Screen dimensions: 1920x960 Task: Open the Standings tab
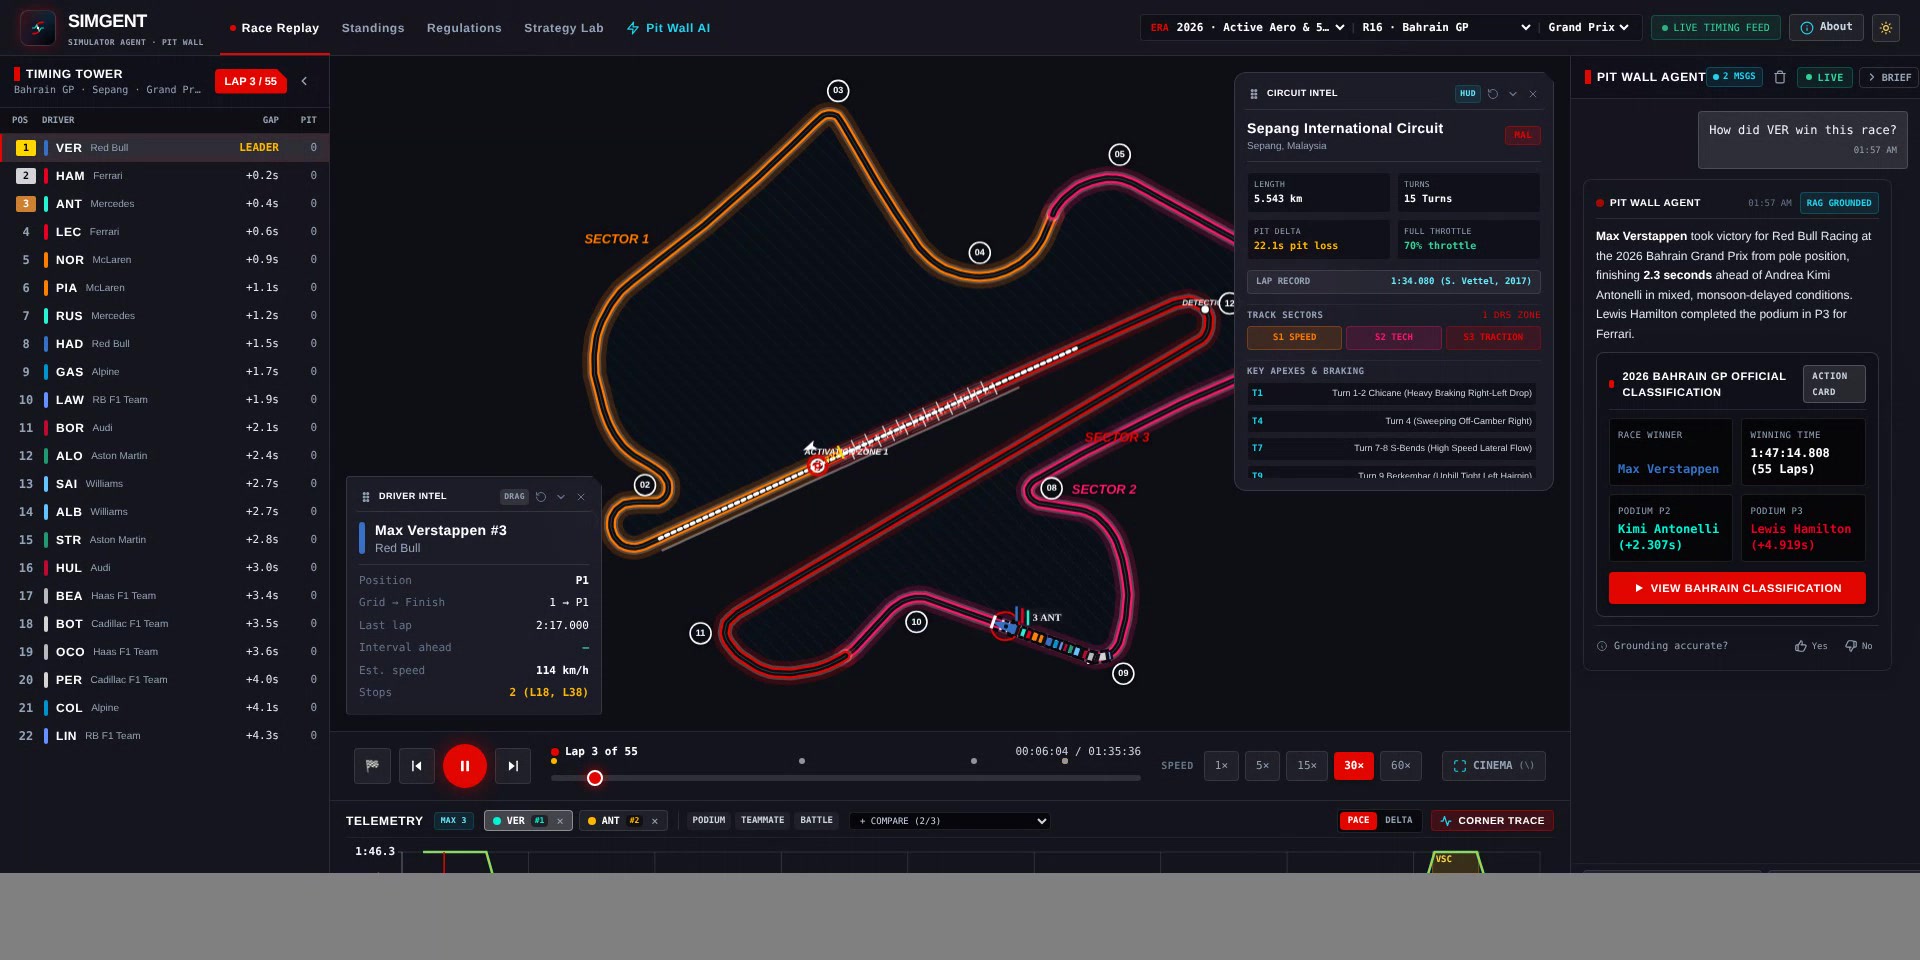point(373,28)
